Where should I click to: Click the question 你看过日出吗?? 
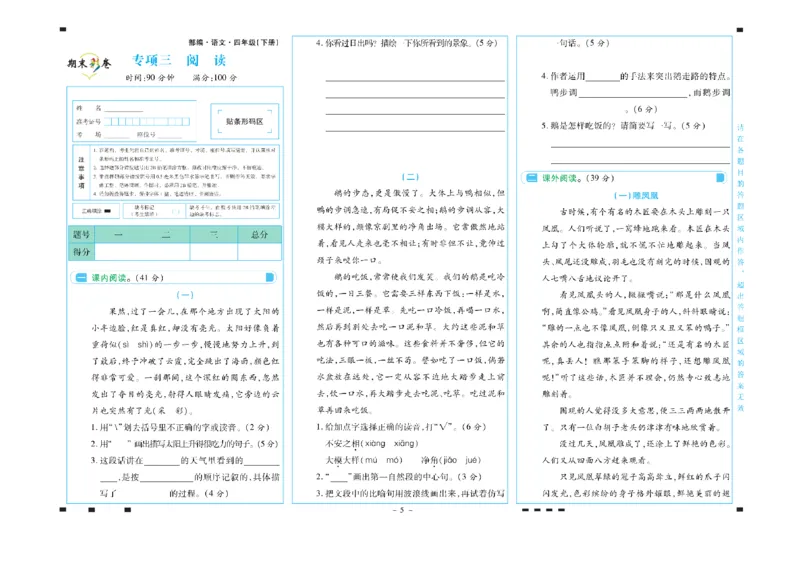click(x=407, y=43)
